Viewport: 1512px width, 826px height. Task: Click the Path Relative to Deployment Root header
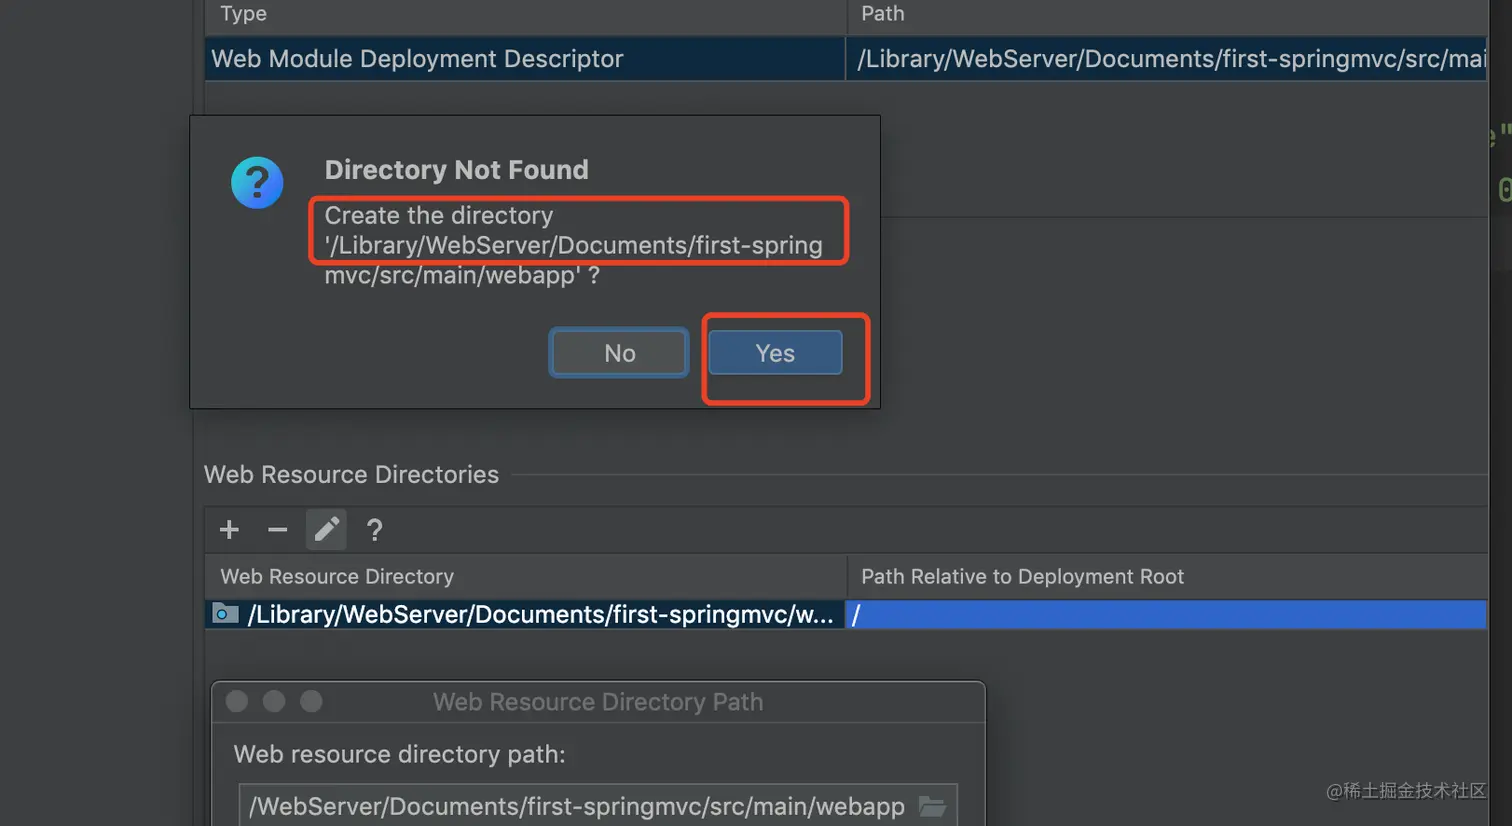[x=1166, y=577]
